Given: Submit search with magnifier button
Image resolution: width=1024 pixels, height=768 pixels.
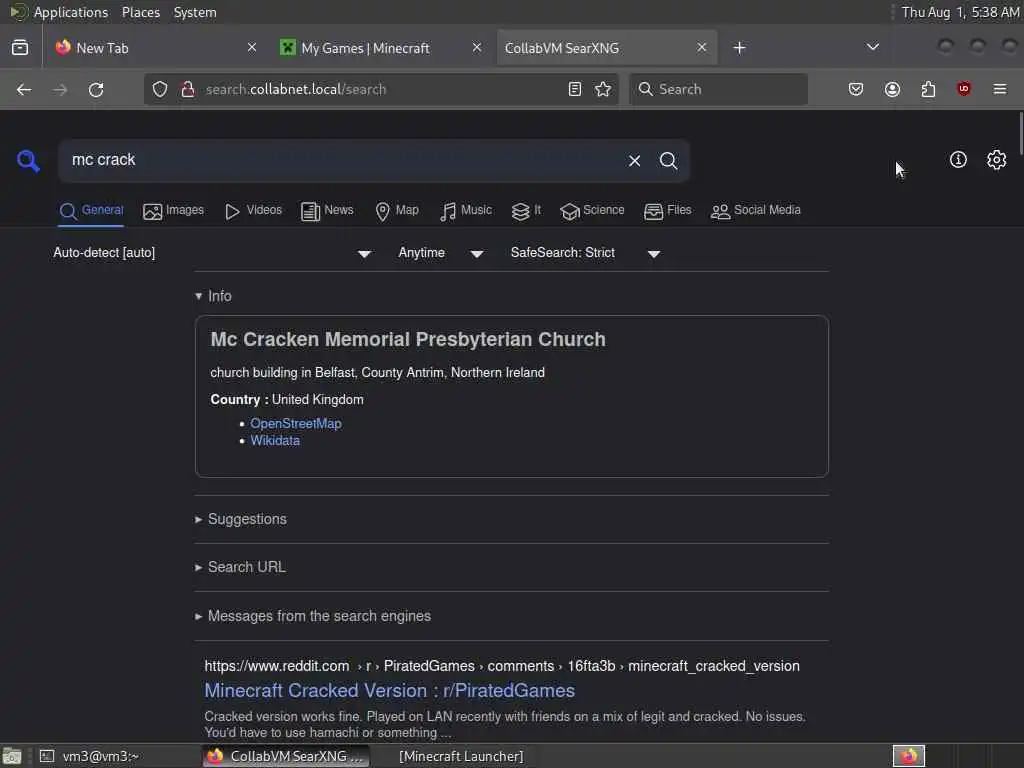Looking at the screenshot, I should point(668,161).
